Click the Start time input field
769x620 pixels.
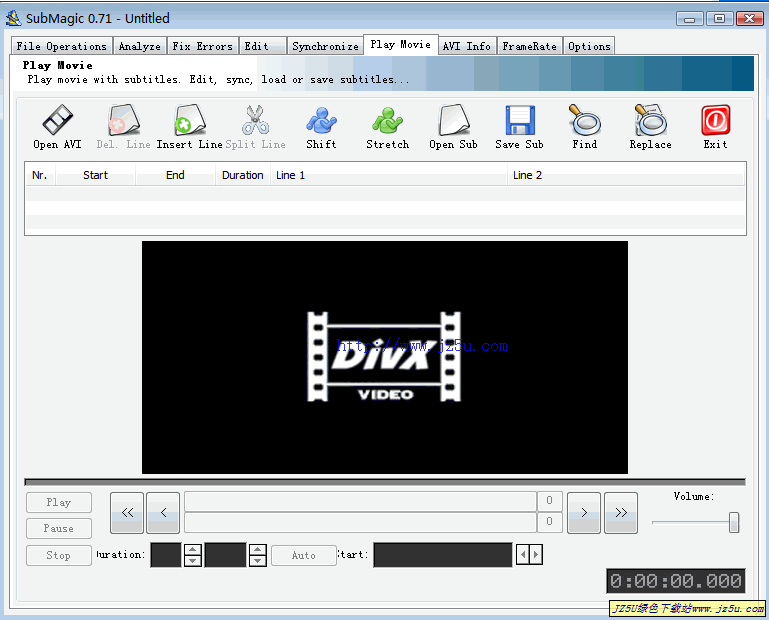pos(443,555)
